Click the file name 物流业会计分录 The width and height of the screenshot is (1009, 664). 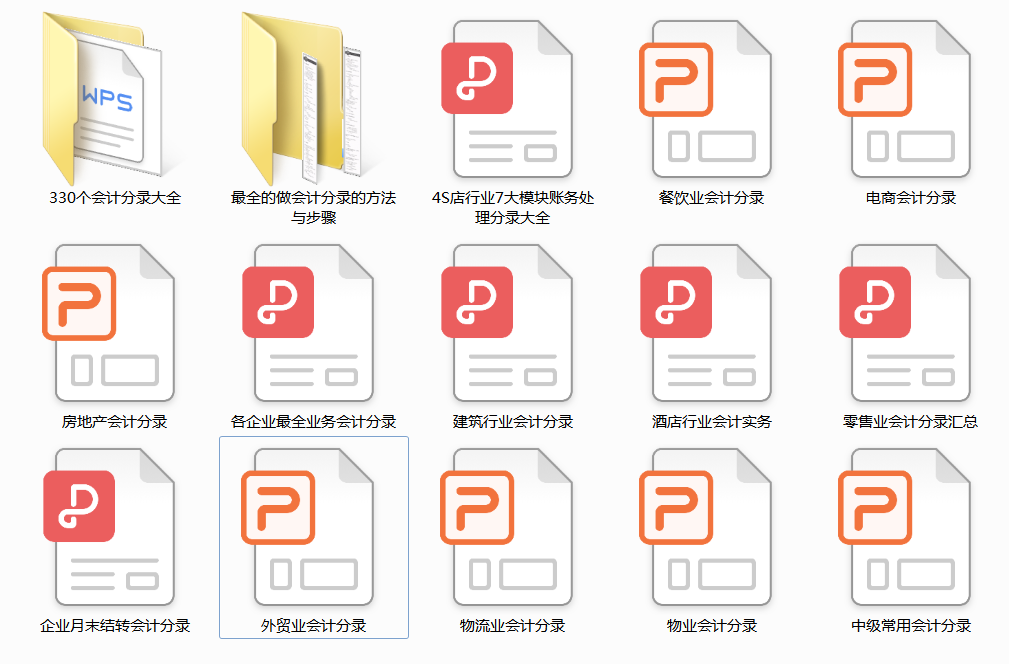tap(513, 625)
